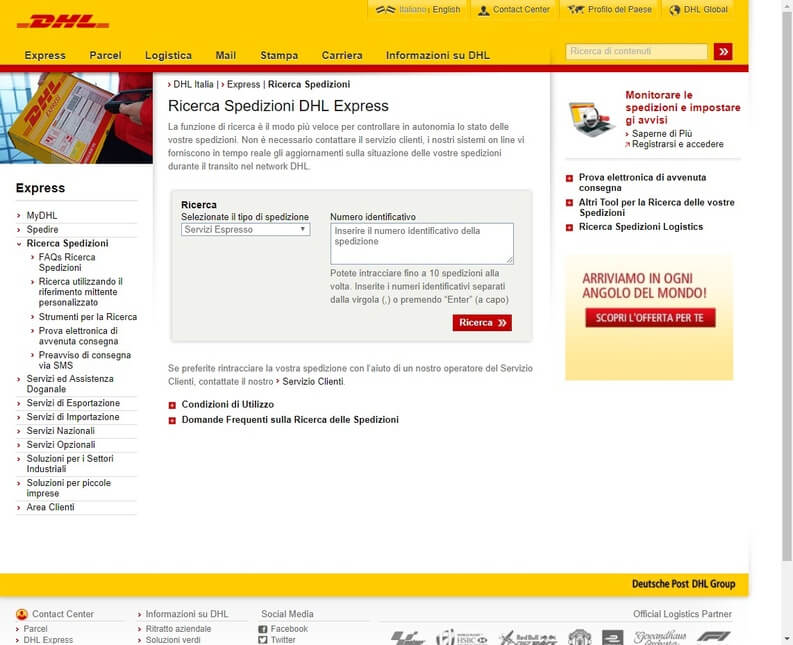This screenshot has height=645, width=793.
Task: Click the Contact Center person icon in header
Action: click(x=483, y=10)
